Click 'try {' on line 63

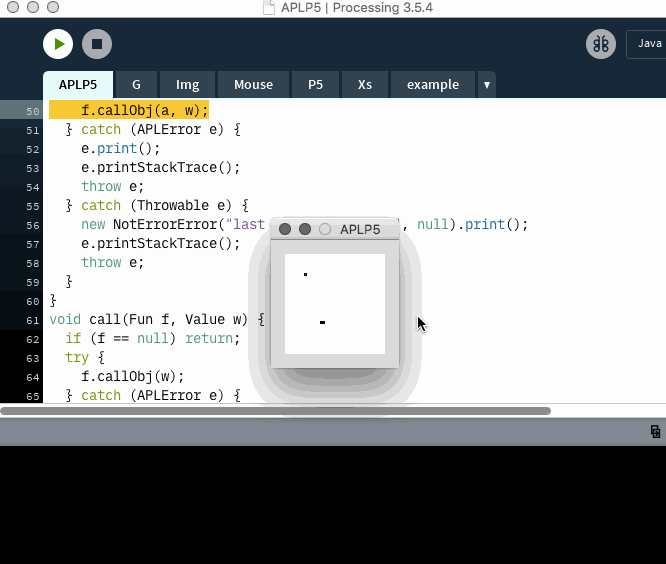tap(85, 358)
